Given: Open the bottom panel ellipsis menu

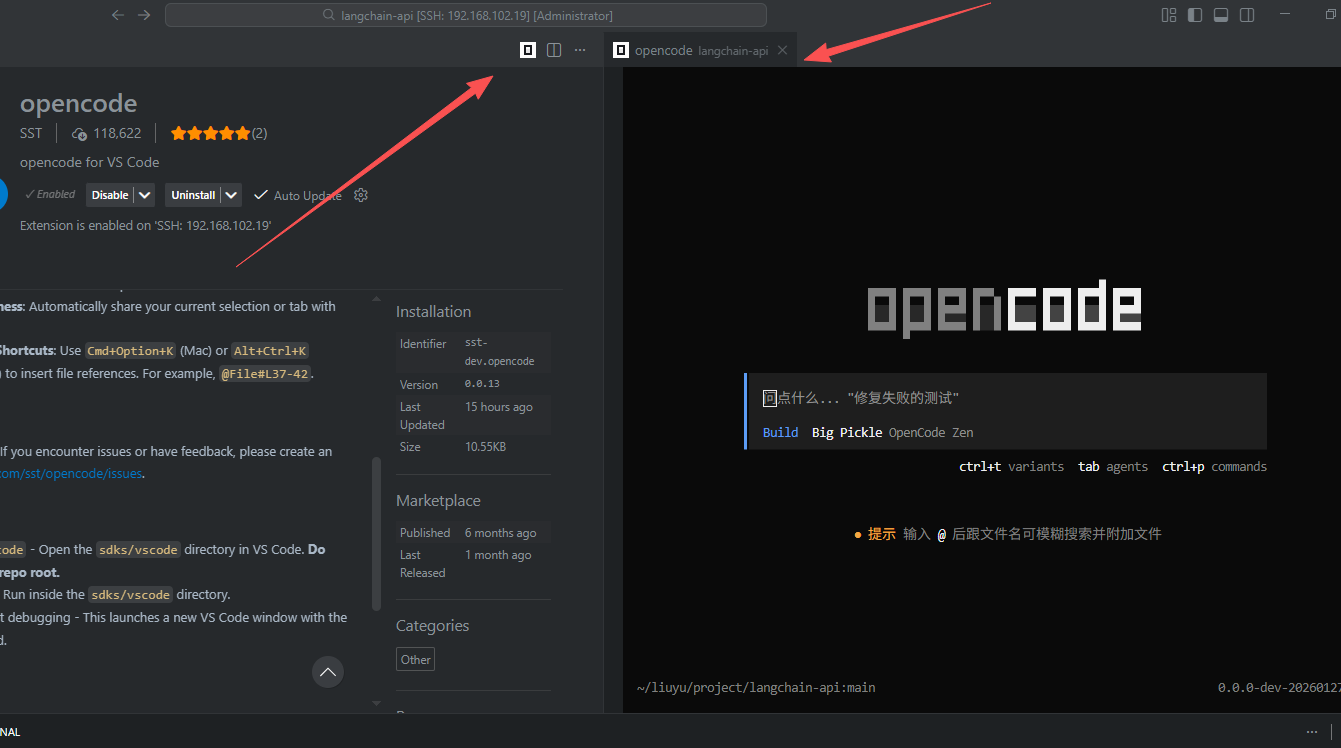Looking at the screenshot, I should click(1312, 732).
